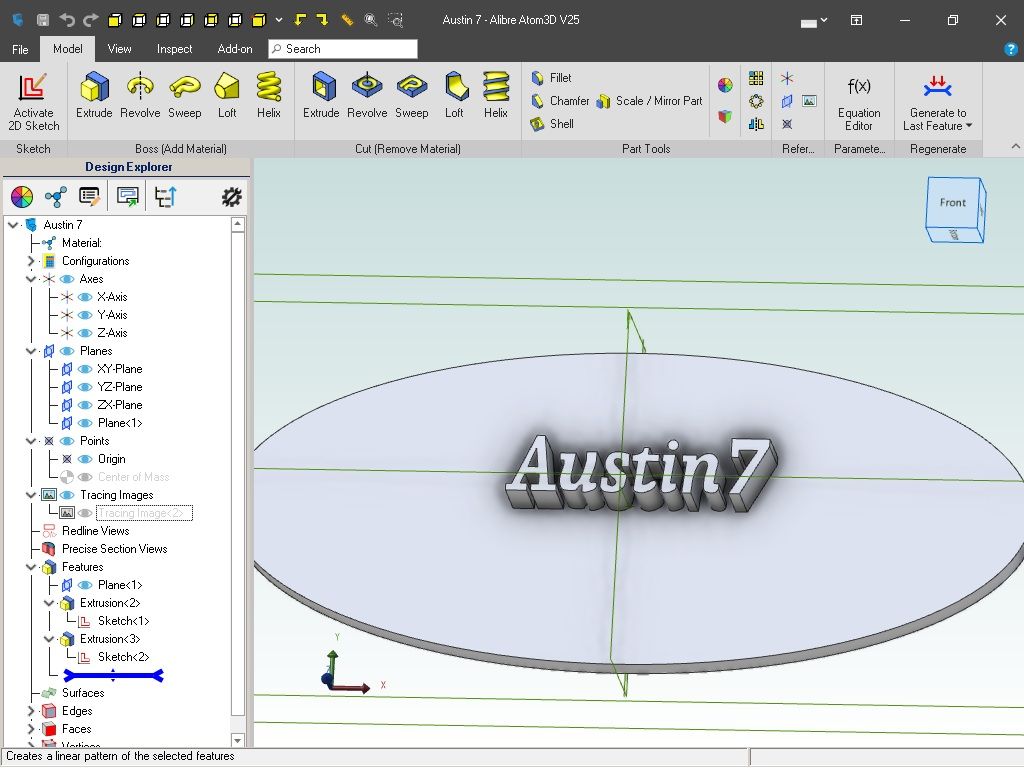Collapse the Axes node
Screen dimensions: 1024x768
31,280
